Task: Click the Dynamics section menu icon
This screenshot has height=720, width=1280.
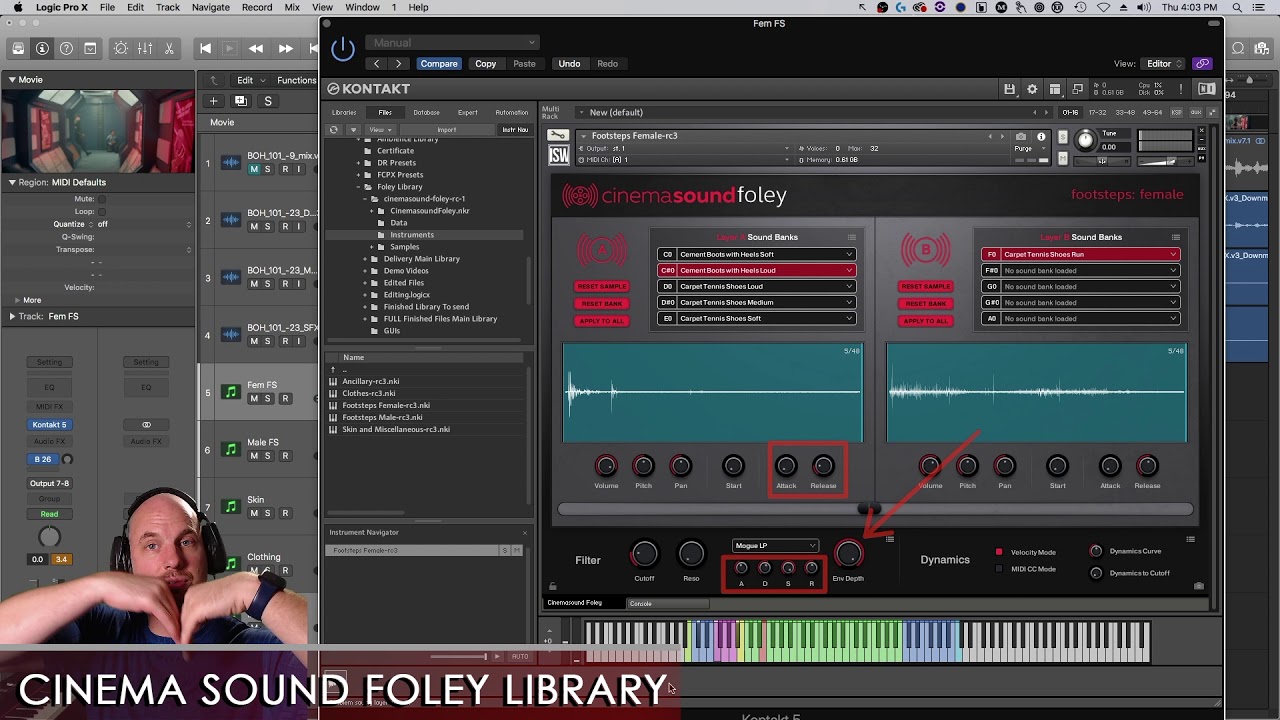Action: 1190,540
